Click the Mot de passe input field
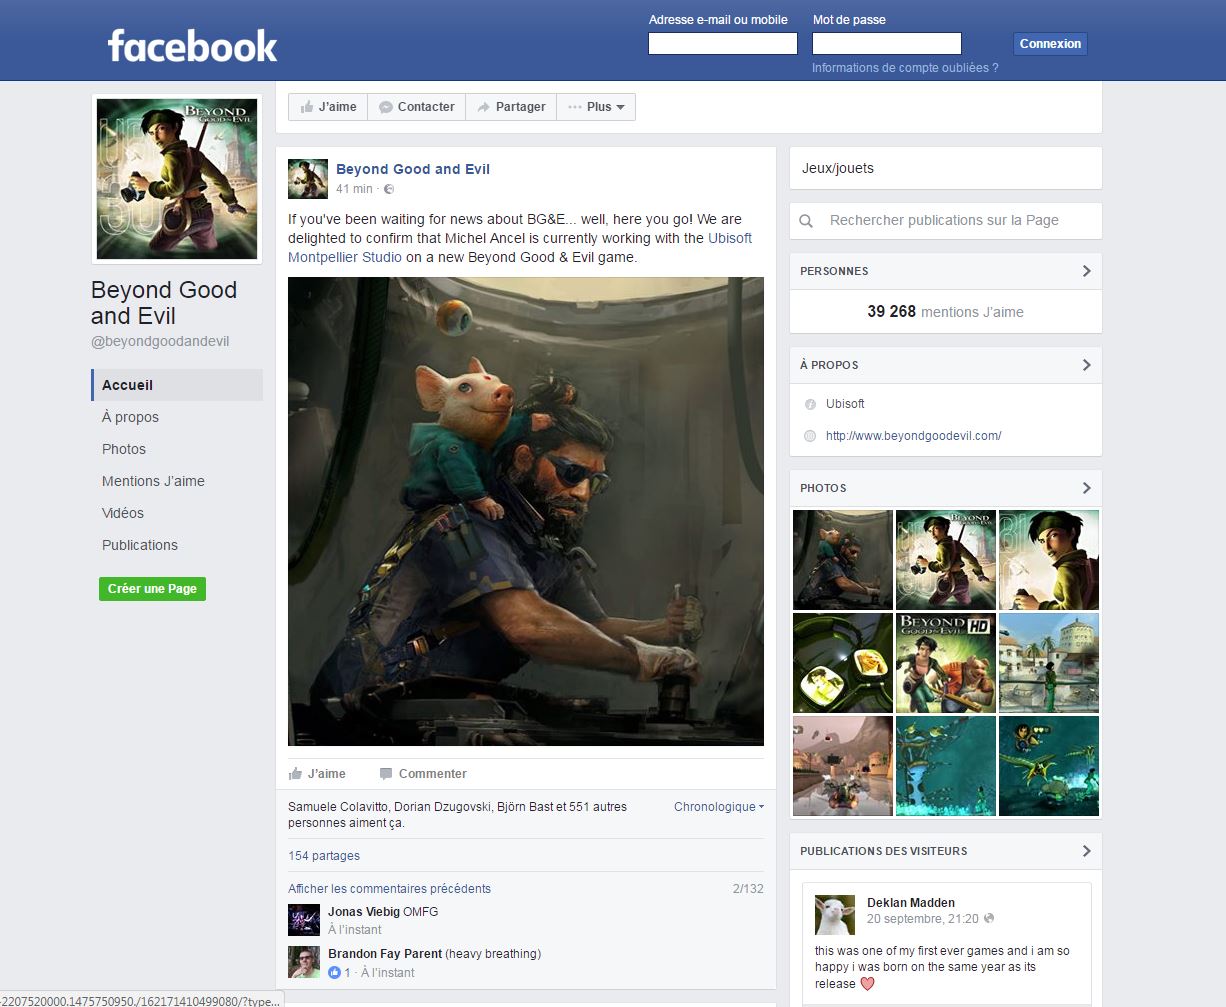The height and width of the screenshot is (1007, 1226). (x=886, y=43)
